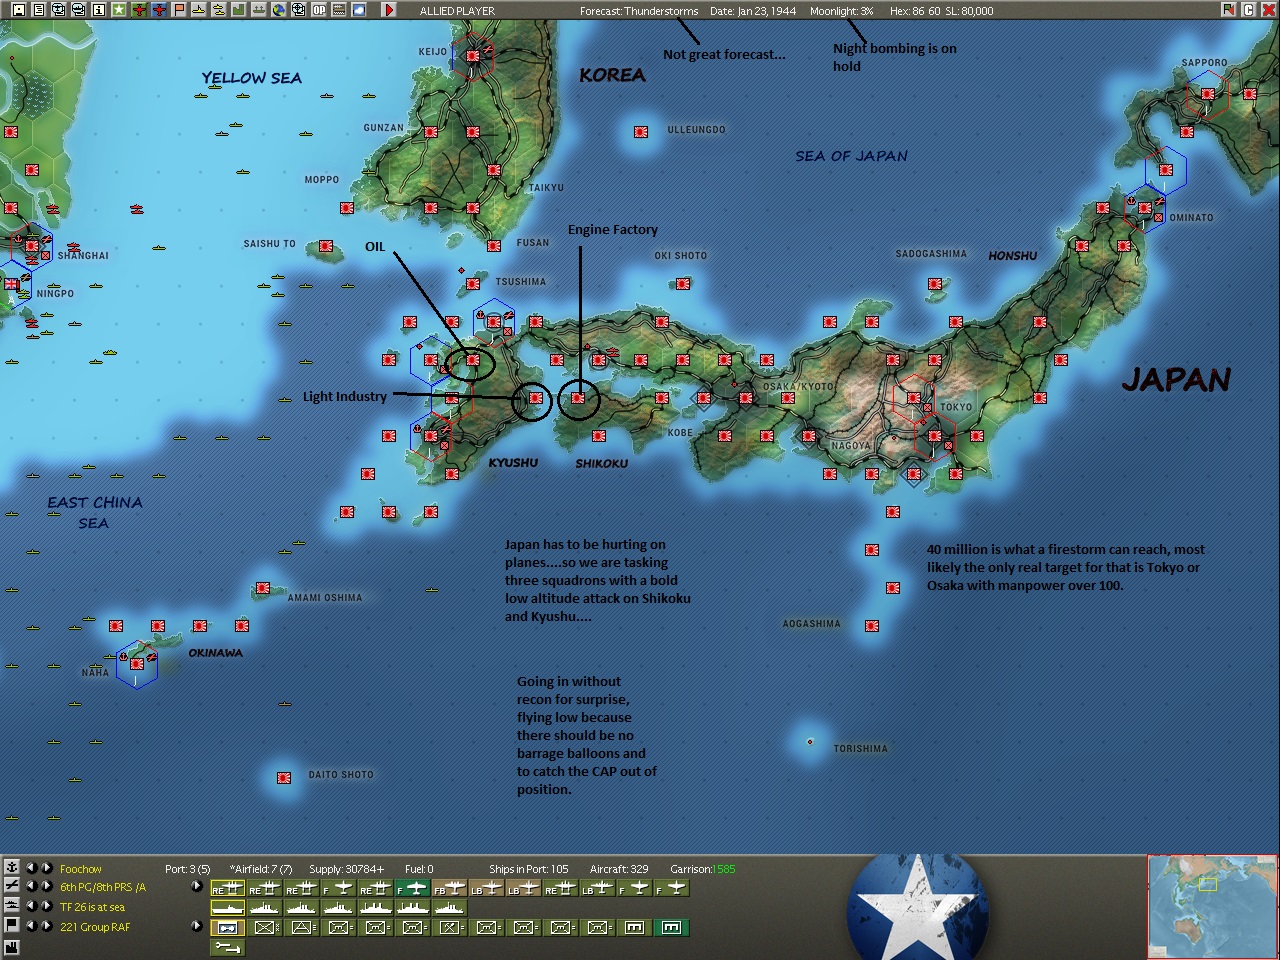This screenshot has height=960, width=1280.
Task: Select the Torishima island dot on map
Action: pos(810,742)
